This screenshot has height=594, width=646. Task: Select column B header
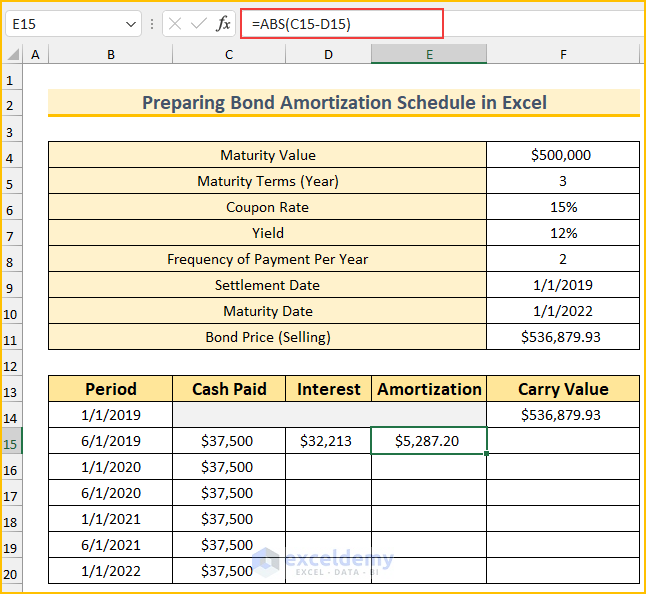(110, 55)
